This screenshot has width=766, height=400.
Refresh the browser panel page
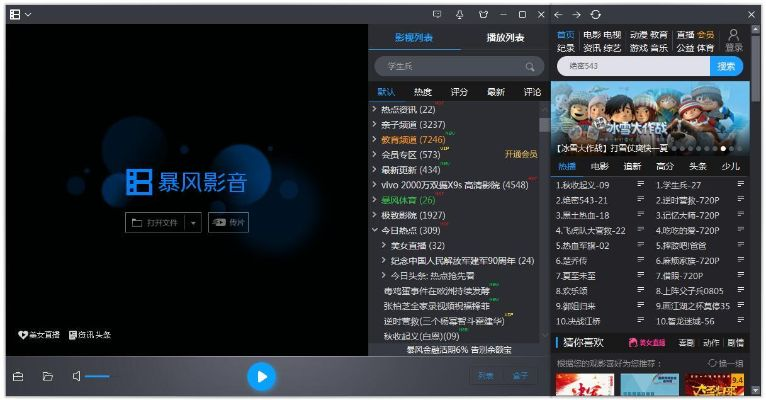(596, 14)
